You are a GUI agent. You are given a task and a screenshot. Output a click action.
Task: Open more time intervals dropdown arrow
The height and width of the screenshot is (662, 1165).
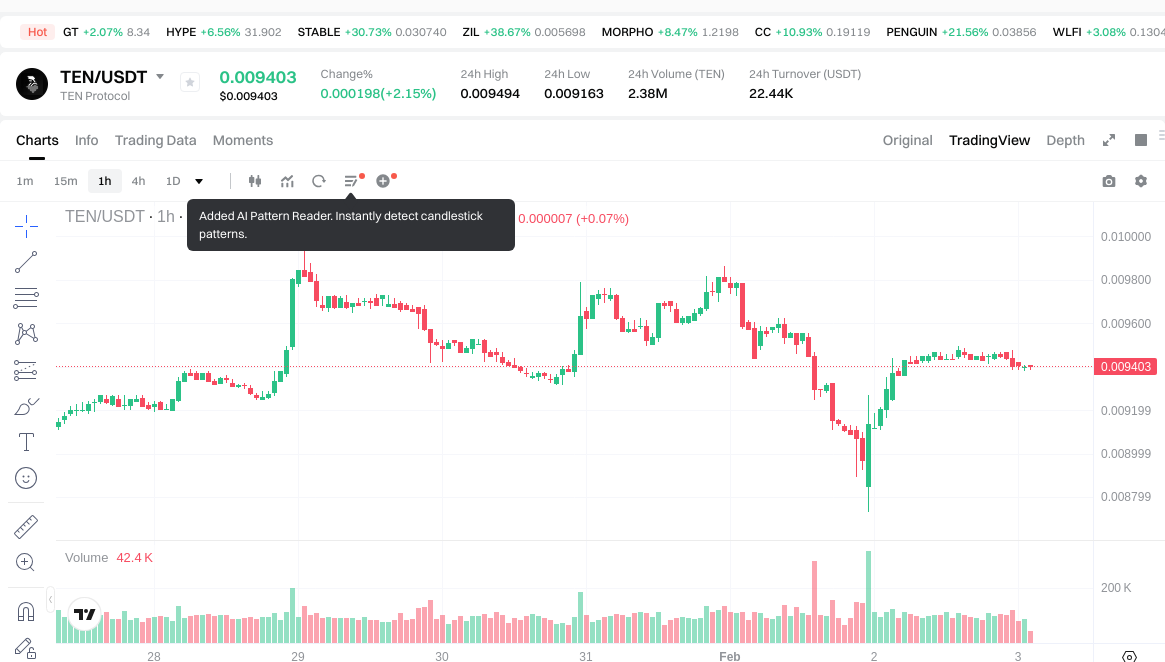tap(199, 181)
